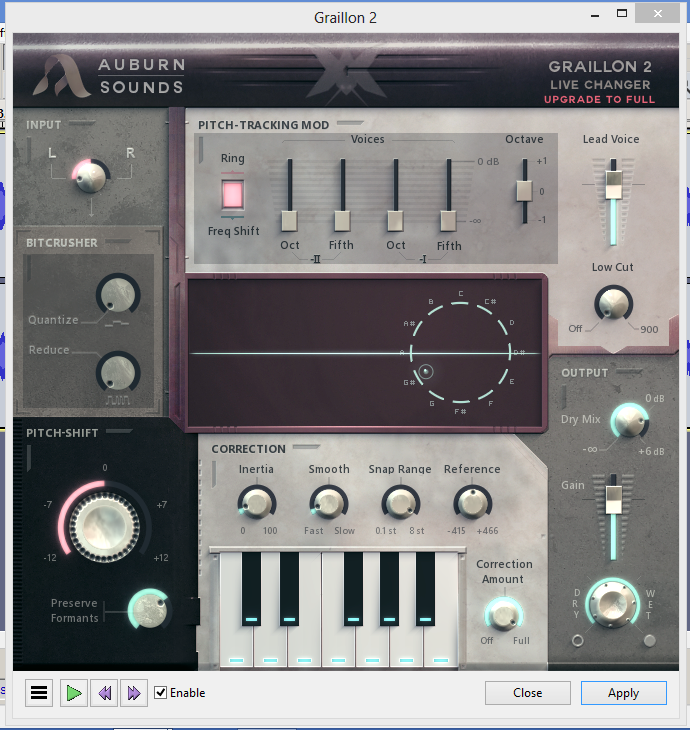Click the Fifth -I voice slider handle
Image resolution: width=690 pixels, height=730 pixels.
[x=449, y=221]
